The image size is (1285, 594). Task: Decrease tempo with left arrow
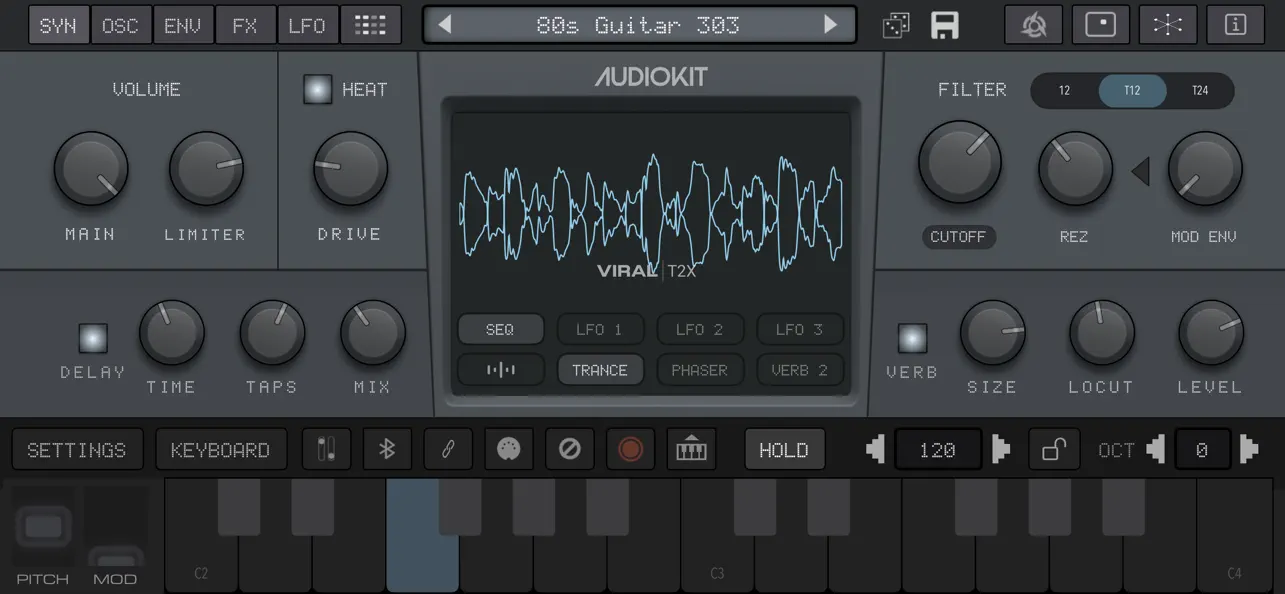[876, 450]
